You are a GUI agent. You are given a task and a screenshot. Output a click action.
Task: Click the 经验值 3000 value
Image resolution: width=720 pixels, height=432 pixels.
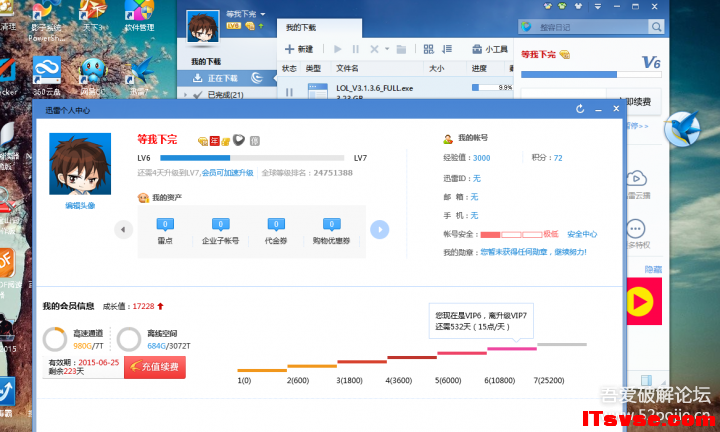(481, 158)
